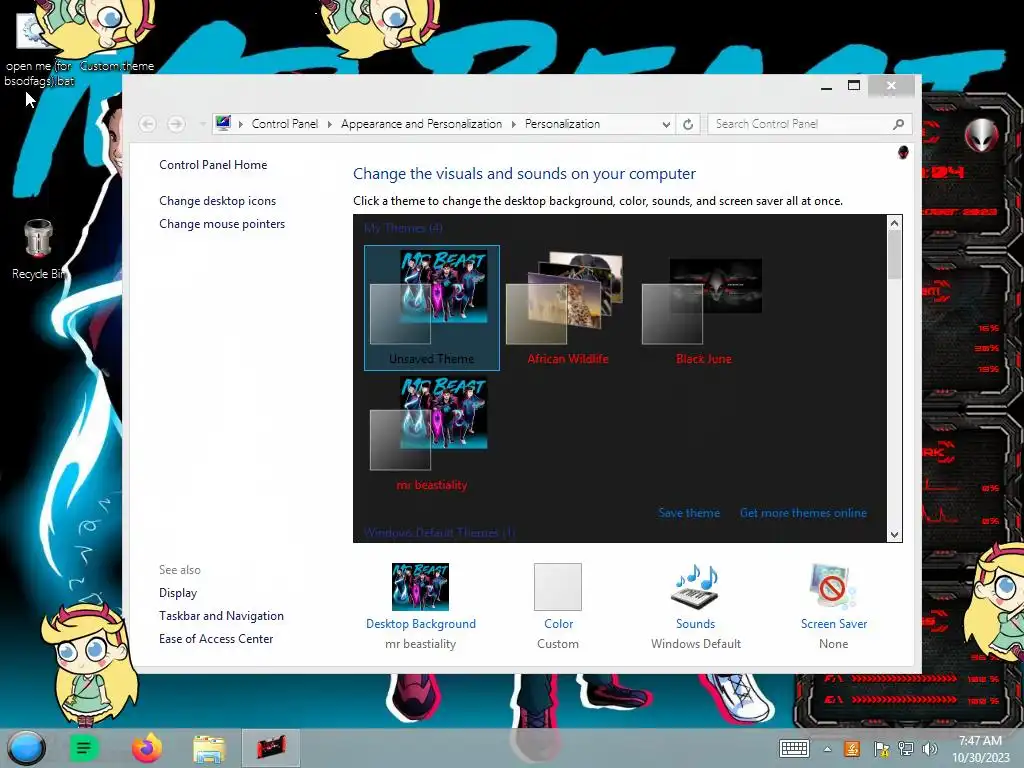Apply the African Wildlife theme

coord(568,308)
